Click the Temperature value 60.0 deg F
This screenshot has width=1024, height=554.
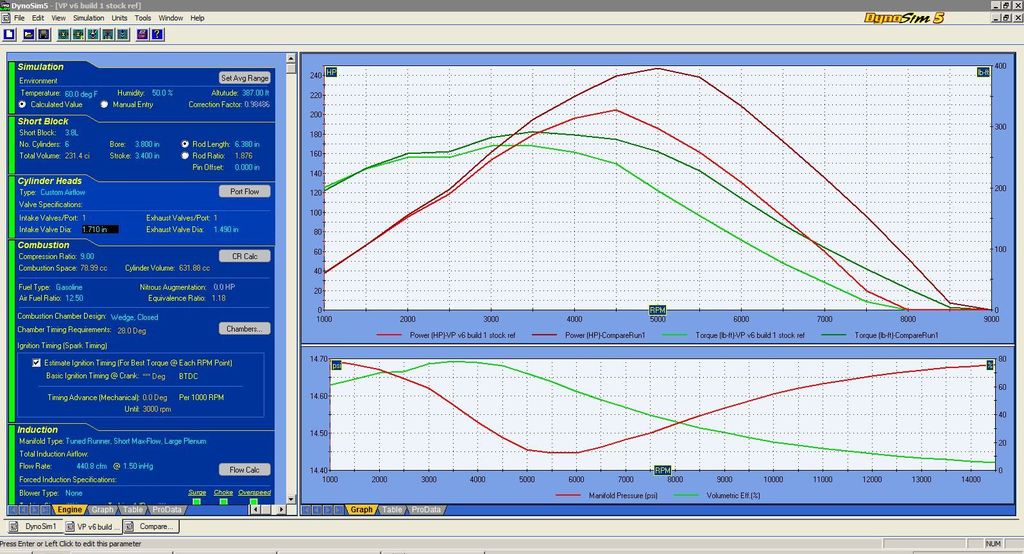pyautogui.click(x=81, y=93)
